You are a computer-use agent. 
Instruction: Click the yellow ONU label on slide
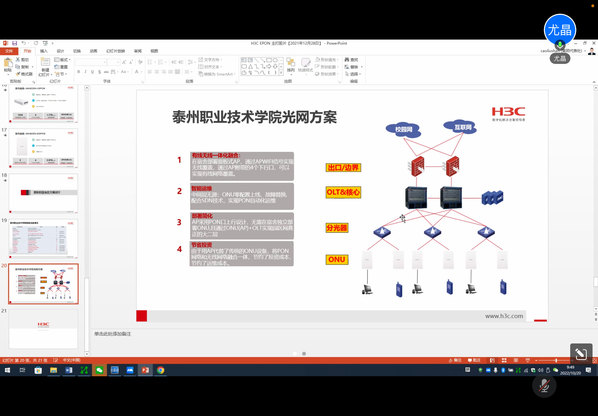(x=337, y=260)
